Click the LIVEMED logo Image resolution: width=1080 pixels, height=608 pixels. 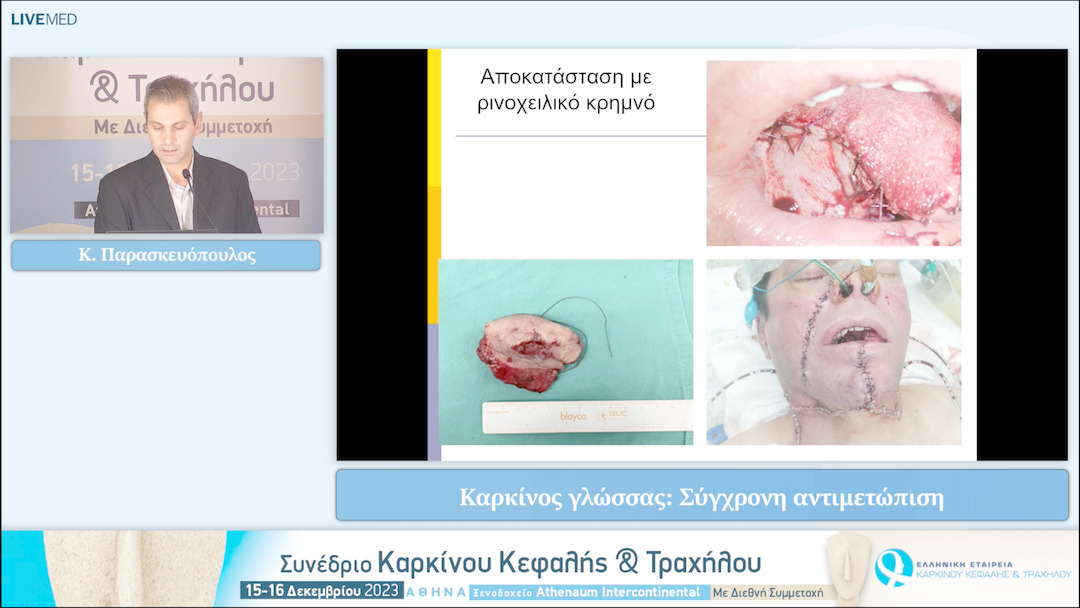pos(43,17)
